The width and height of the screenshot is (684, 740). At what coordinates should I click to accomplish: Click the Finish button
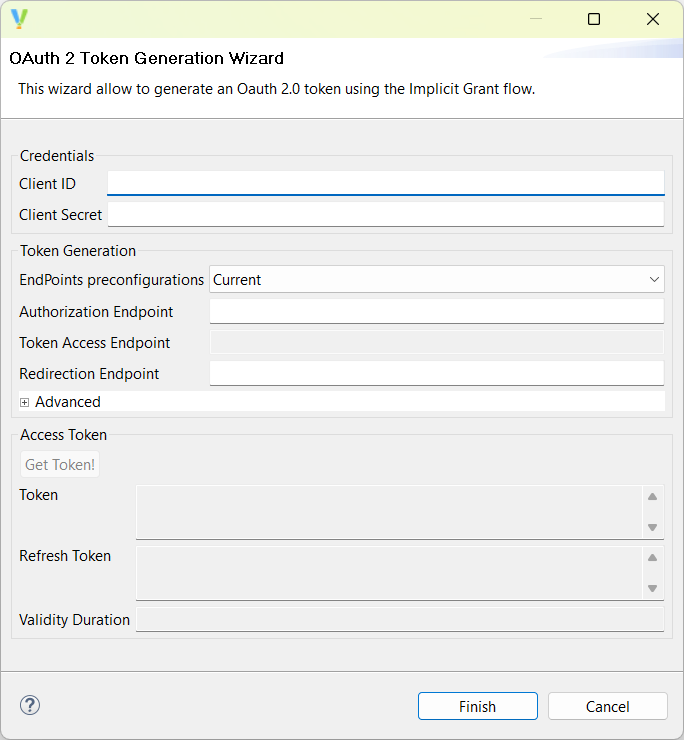[x=478, y=706]
